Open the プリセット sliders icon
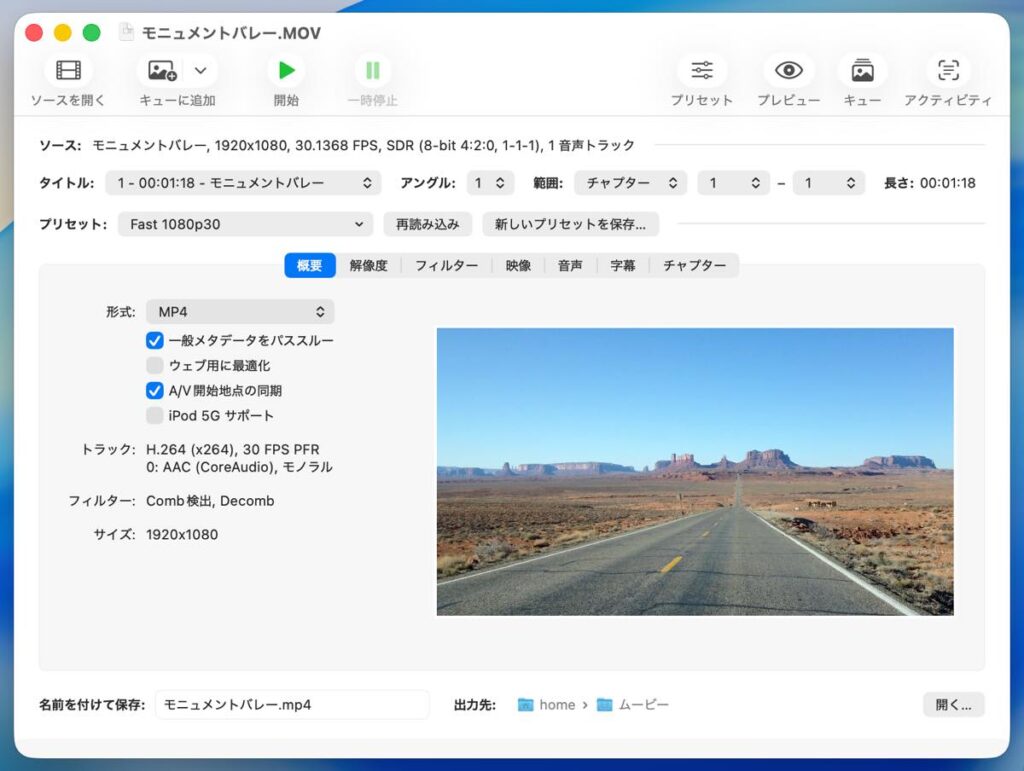This screenshot has width=1024, height=771. pyautogui.click(x=701, y=70)
